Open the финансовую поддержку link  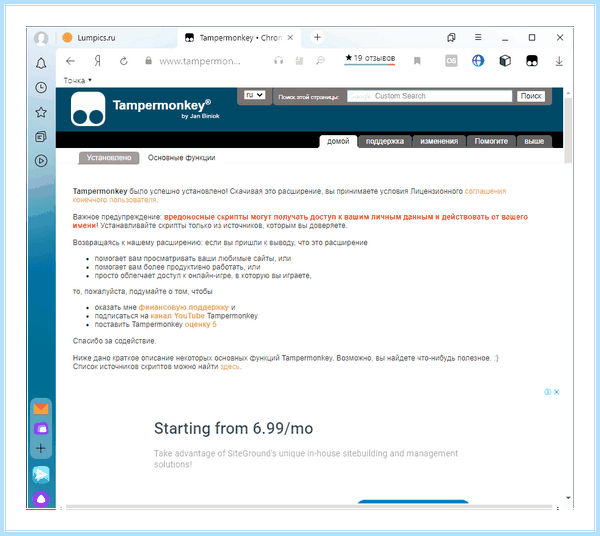pos(184,307)
